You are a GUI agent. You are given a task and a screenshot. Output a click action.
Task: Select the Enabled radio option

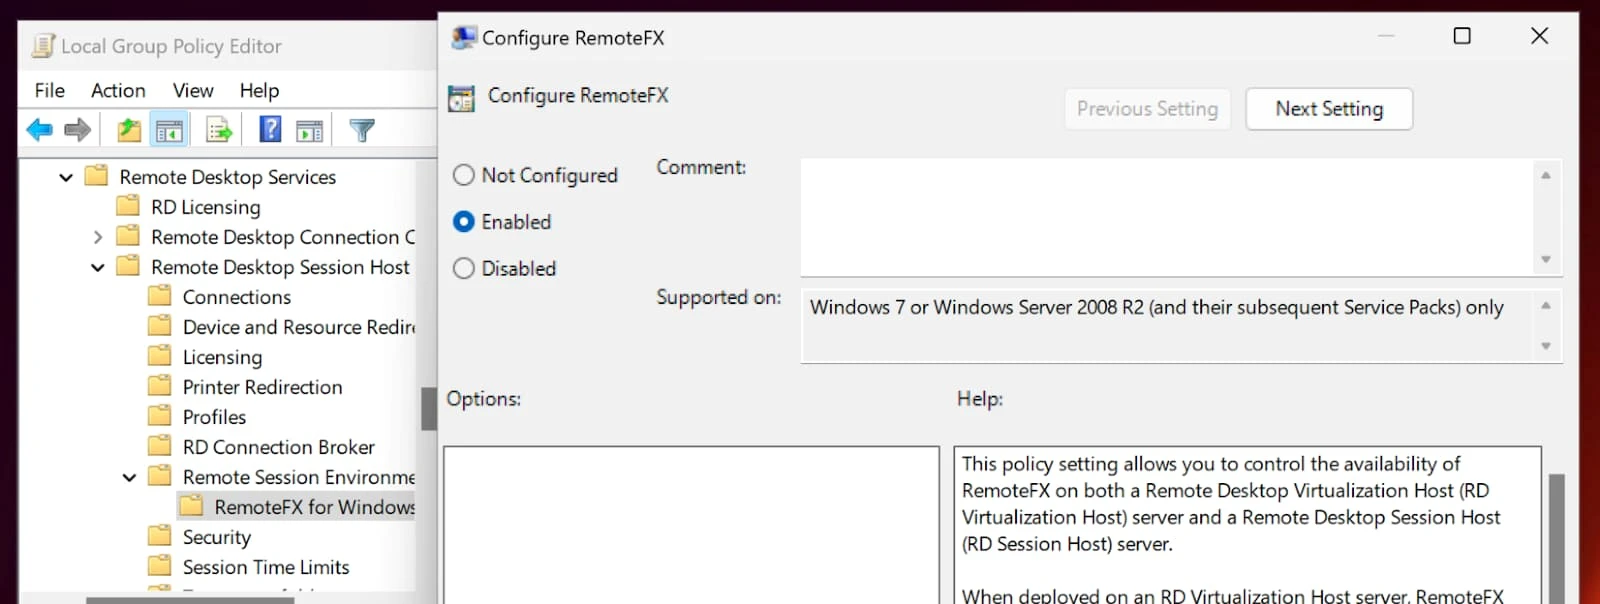tap(464, 222)
